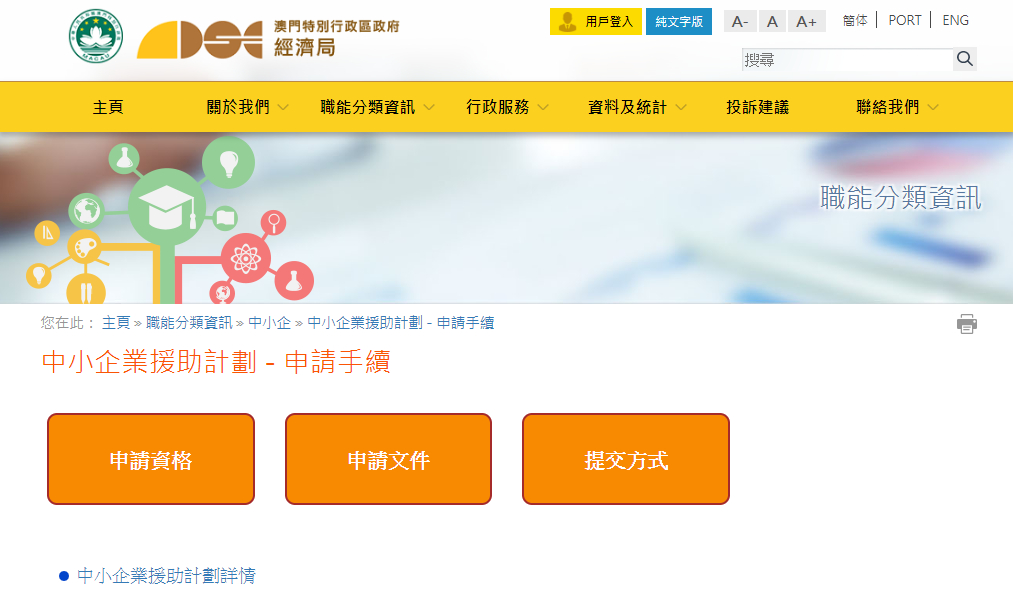Click the printer icon

click(966, 324)
